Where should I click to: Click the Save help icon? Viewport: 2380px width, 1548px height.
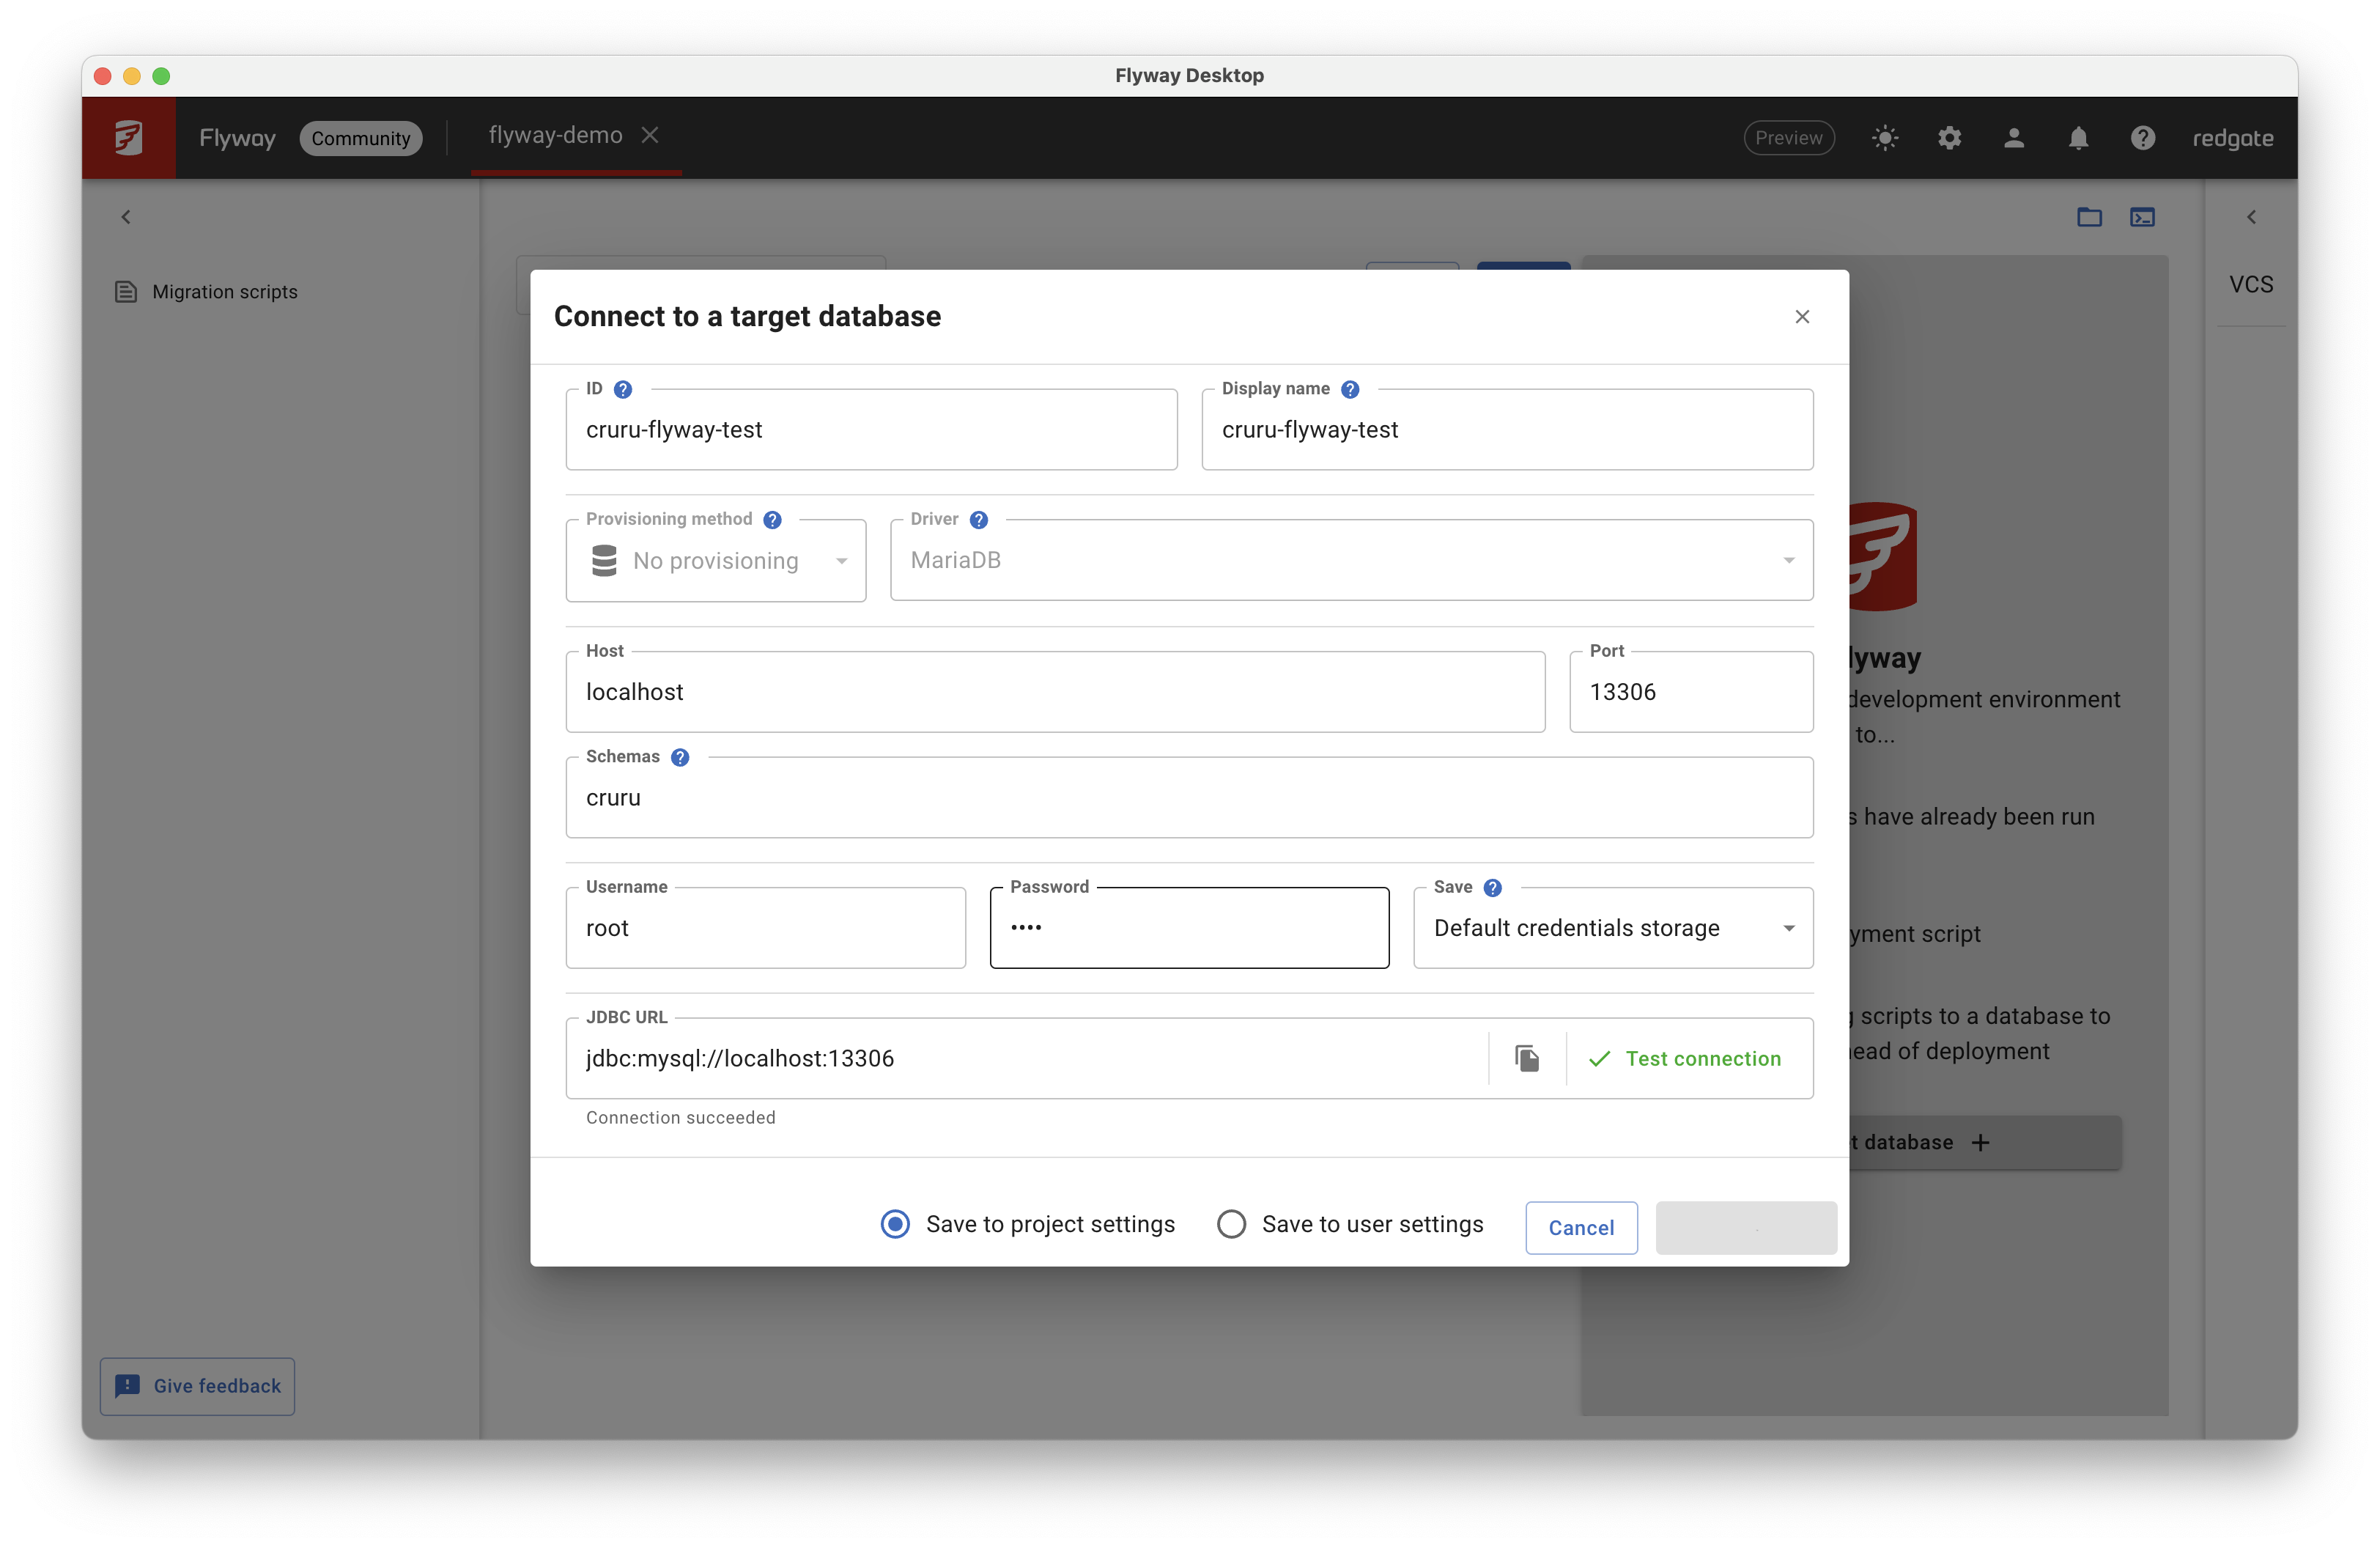tap(1493, 888)
